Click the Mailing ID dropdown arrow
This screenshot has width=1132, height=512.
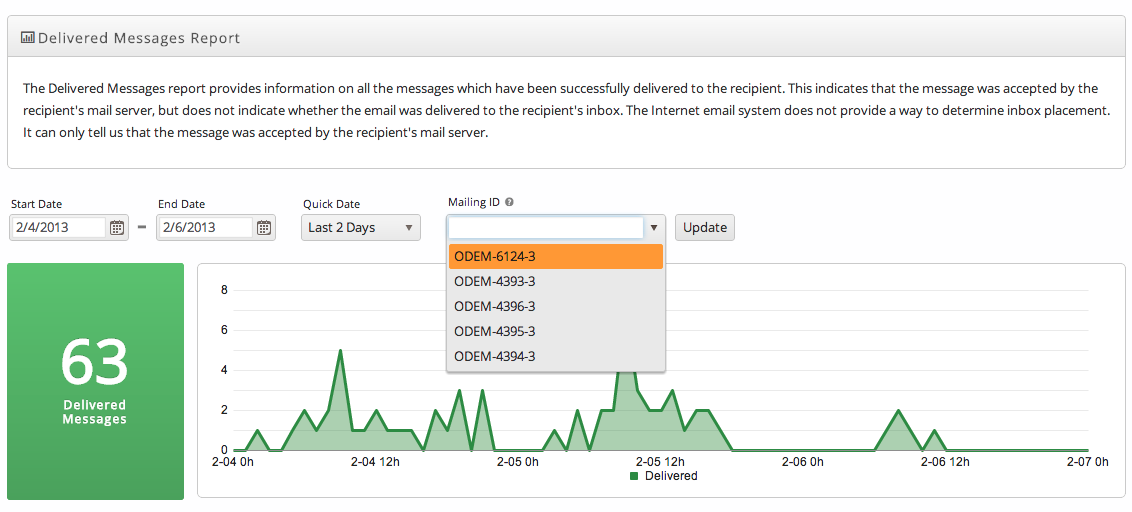[x=653, y=227]
